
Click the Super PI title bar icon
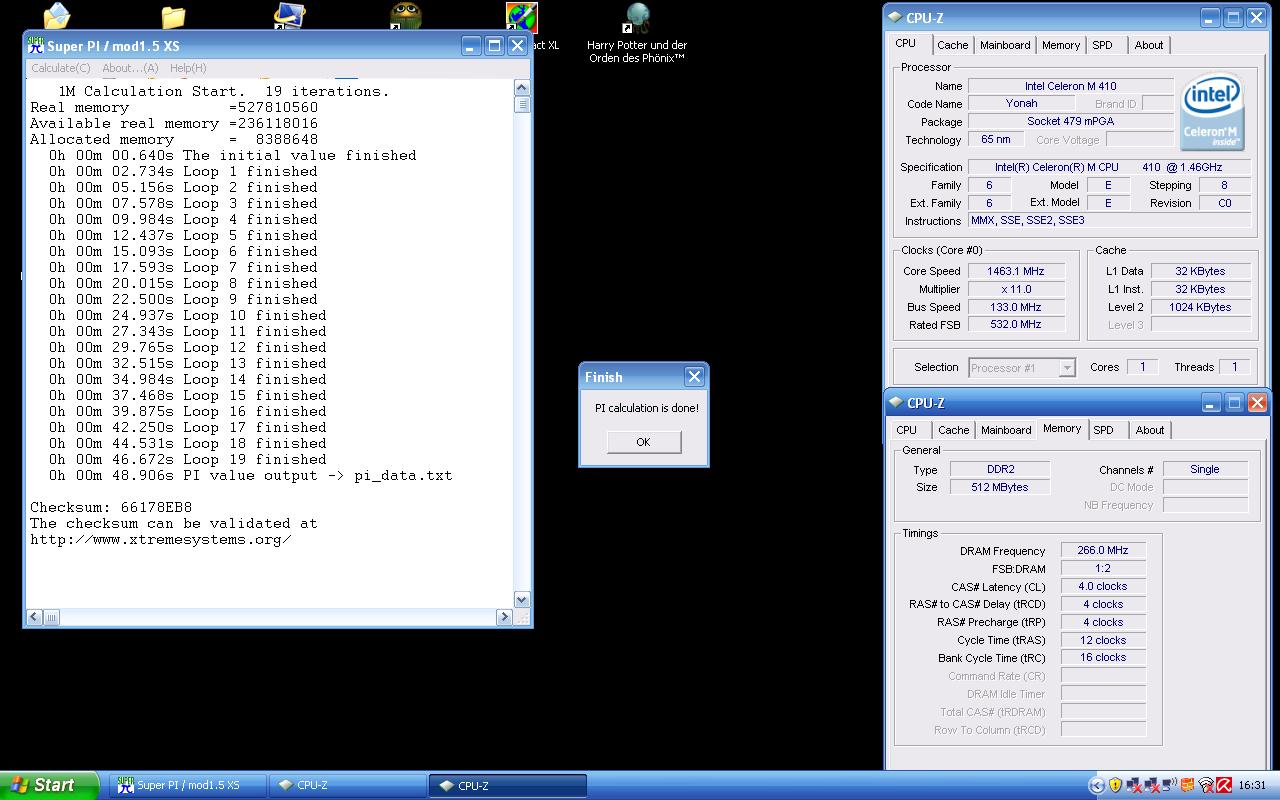36,45
